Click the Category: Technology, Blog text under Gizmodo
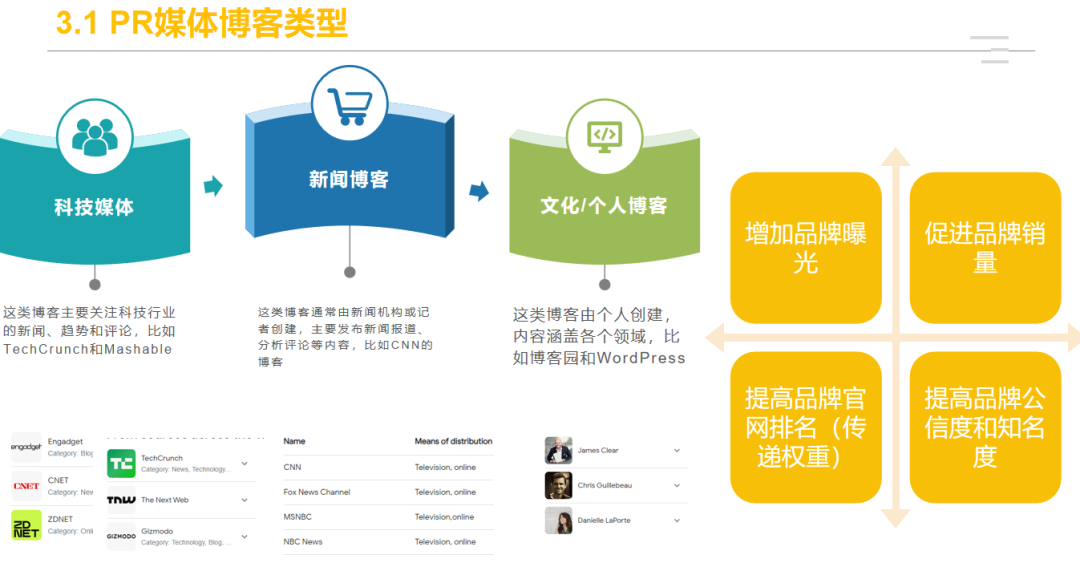This screenshot has width=1080, height=567. click(186, 542)
